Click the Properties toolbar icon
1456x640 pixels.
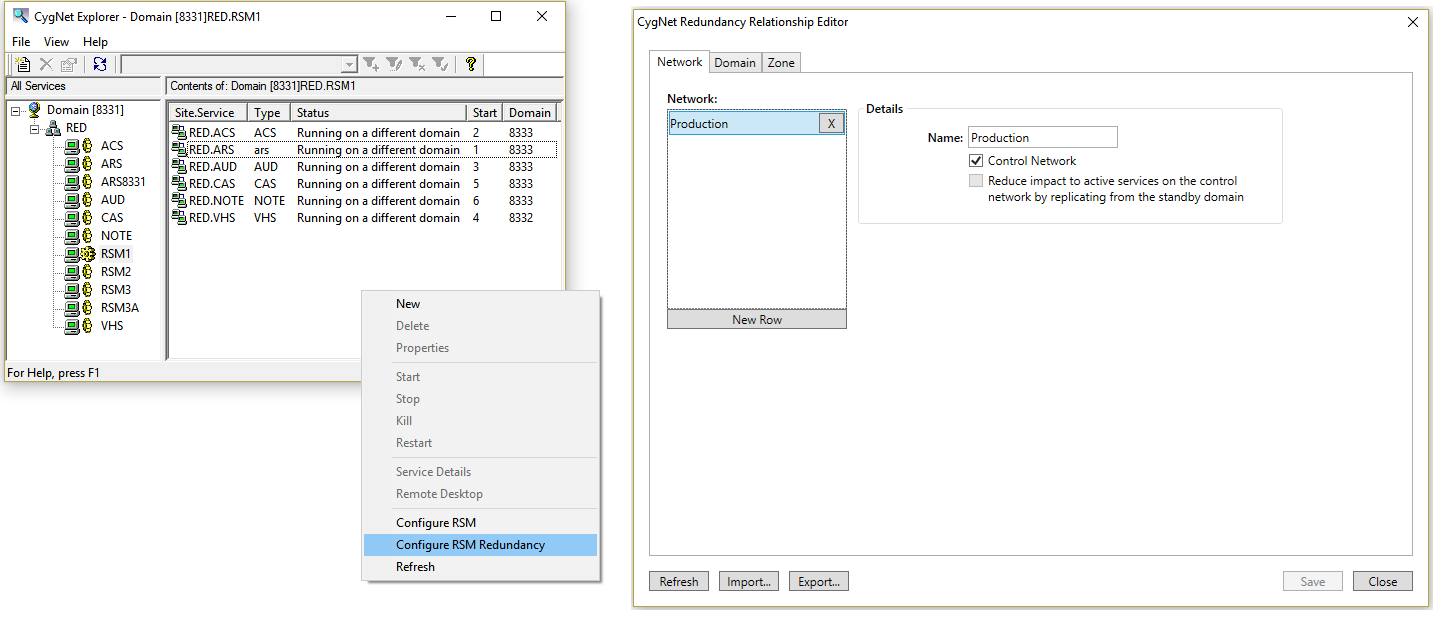68,64
